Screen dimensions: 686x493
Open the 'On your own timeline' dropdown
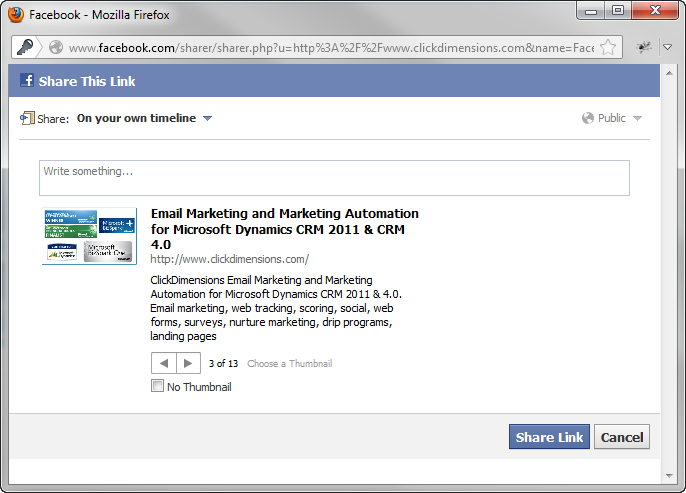pos(144,118)
